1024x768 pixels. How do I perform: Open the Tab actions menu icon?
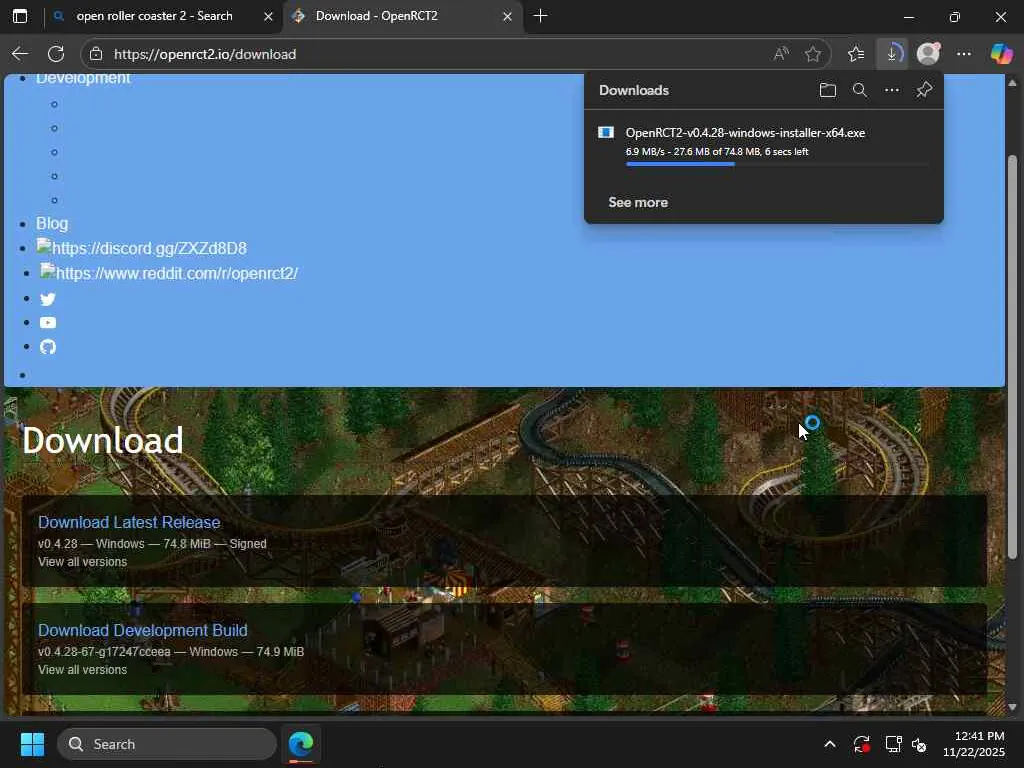(20, 16)
